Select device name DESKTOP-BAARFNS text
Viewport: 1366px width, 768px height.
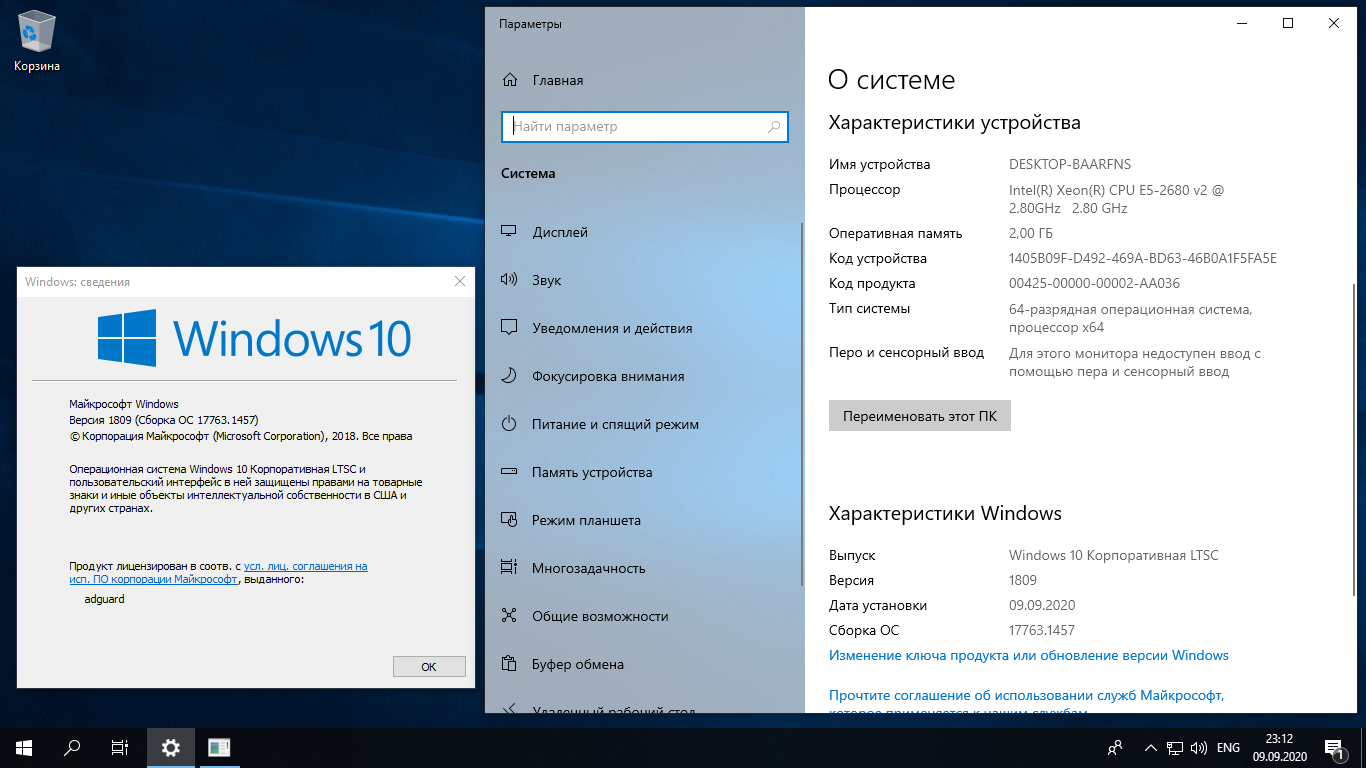click(x=1070, y=164)
